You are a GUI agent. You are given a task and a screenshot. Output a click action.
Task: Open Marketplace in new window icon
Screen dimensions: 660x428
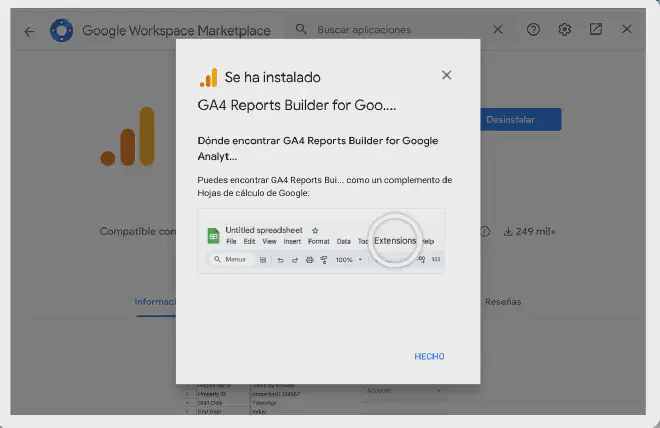click(x=596, y=29)
